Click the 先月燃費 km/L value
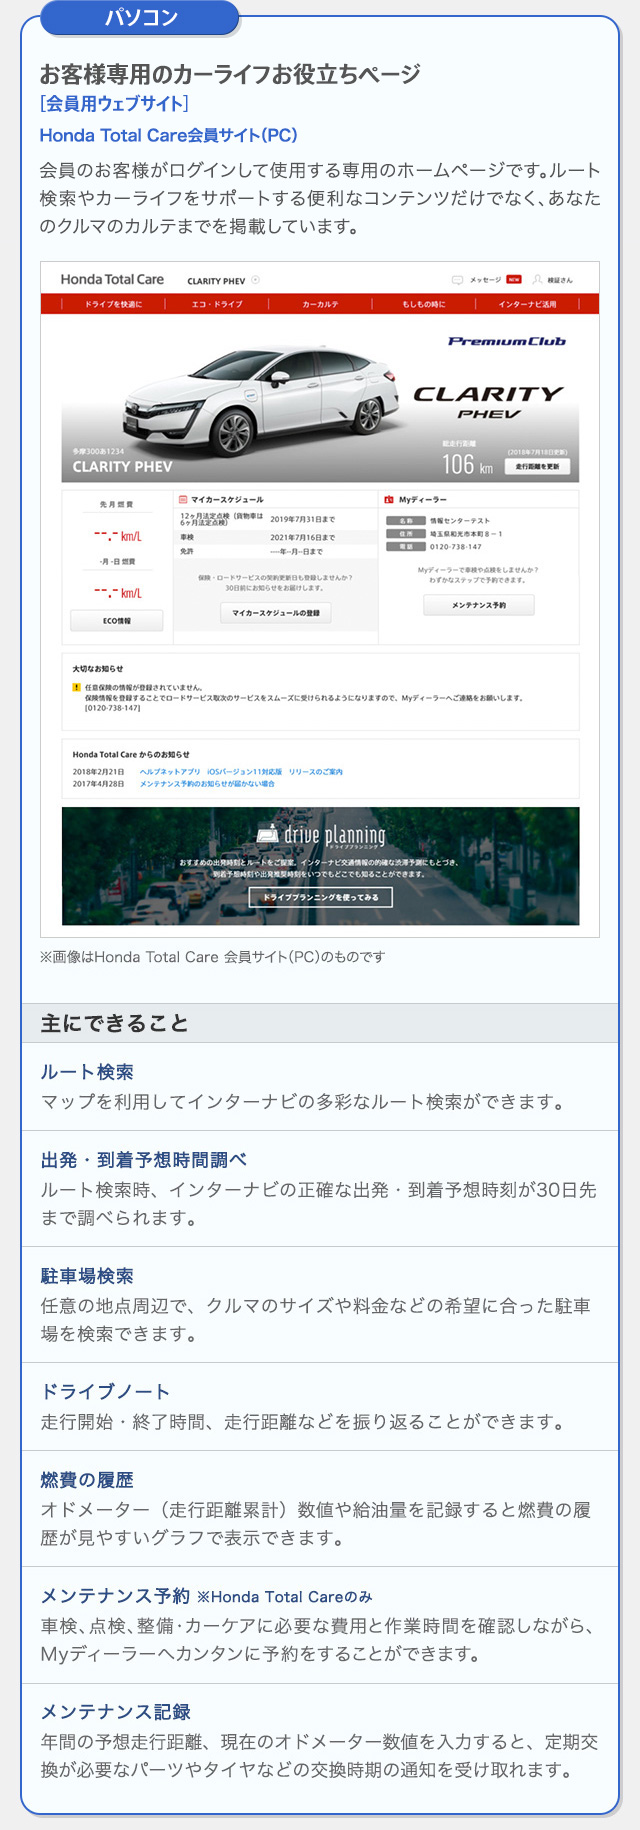Viewport: 640px width, 1830px height. [117, 536]
